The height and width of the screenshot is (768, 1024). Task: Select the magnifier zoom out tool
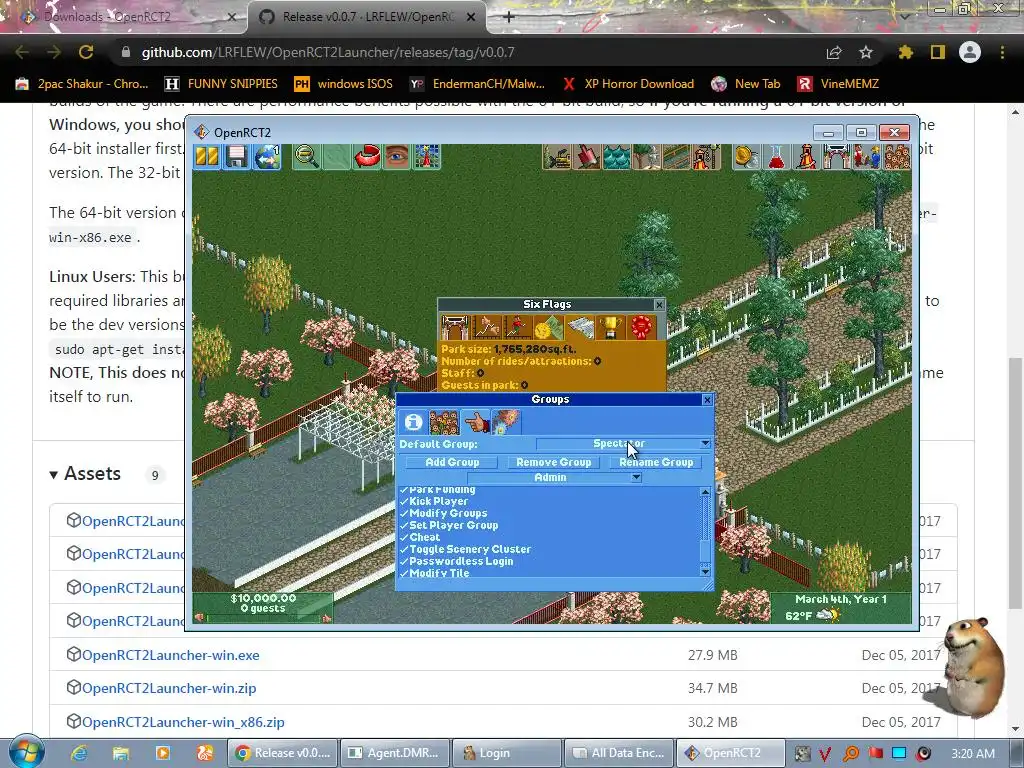coord(306,157)
